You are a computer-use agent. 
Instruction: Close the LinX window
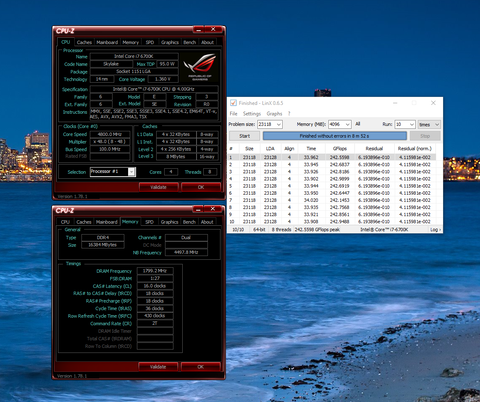(433, 103)
